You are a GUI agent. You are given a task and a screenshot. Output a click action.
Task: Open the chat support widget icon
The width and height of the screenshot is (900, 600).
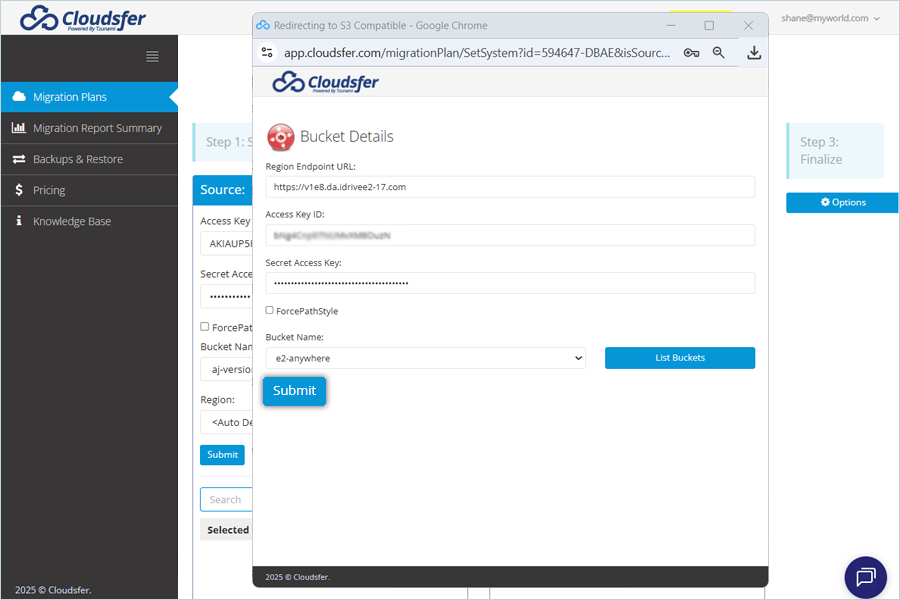tap(866, 577)
